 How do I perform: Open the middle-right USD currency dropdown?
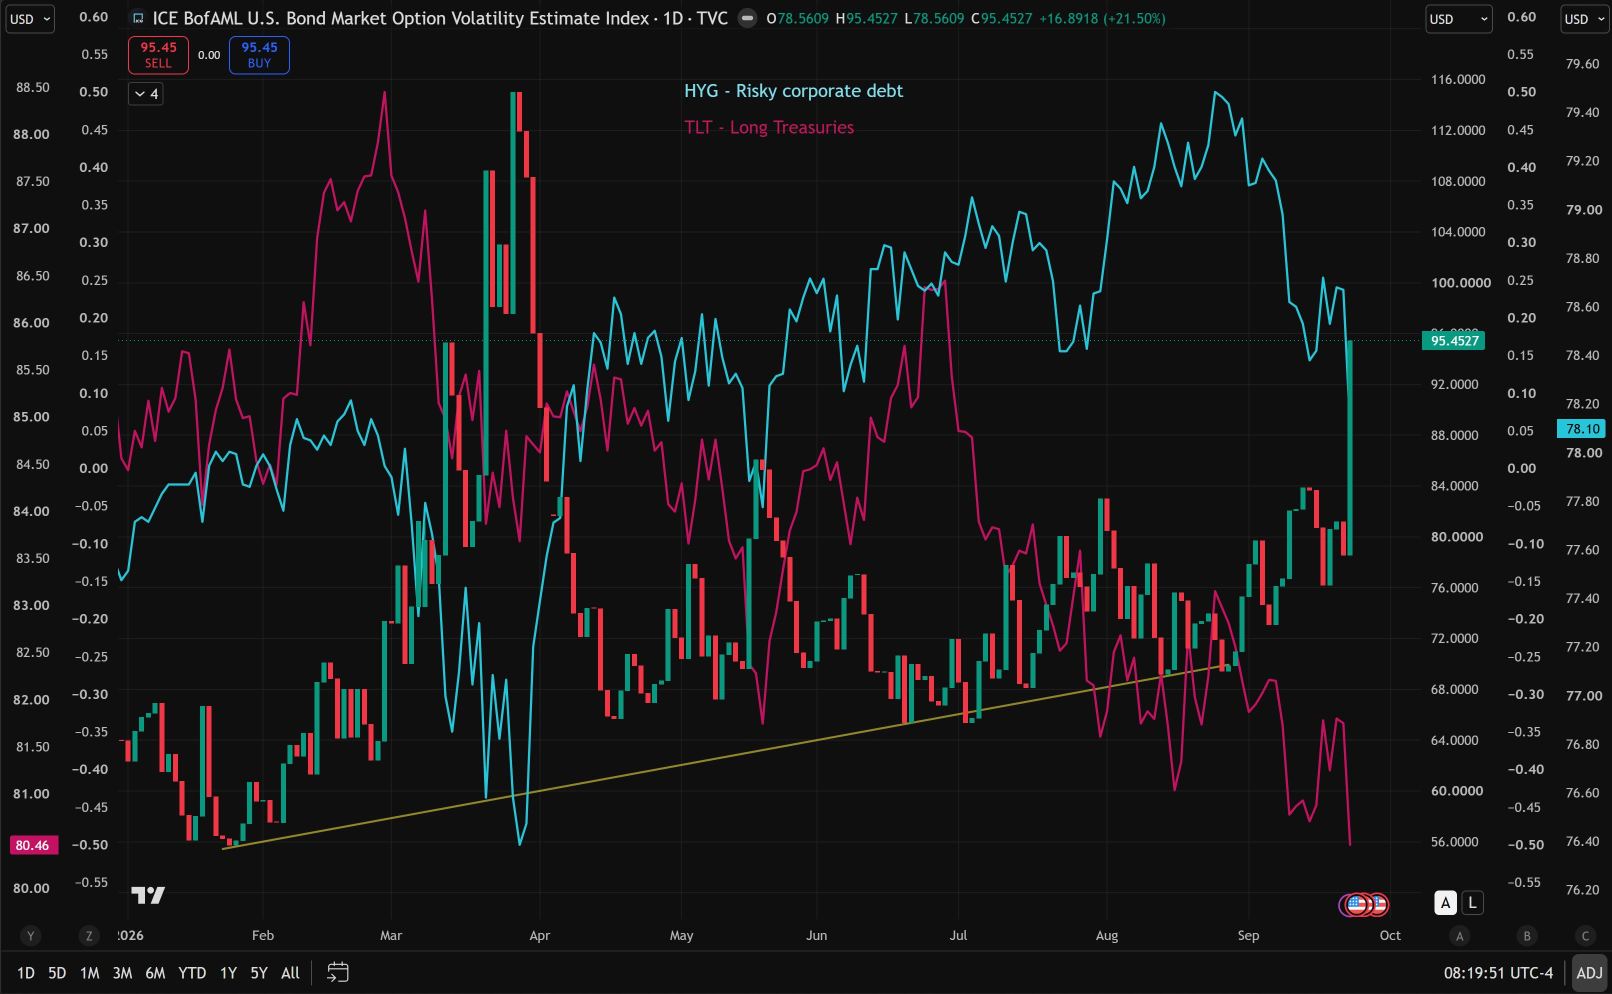tap(1458, 18)
